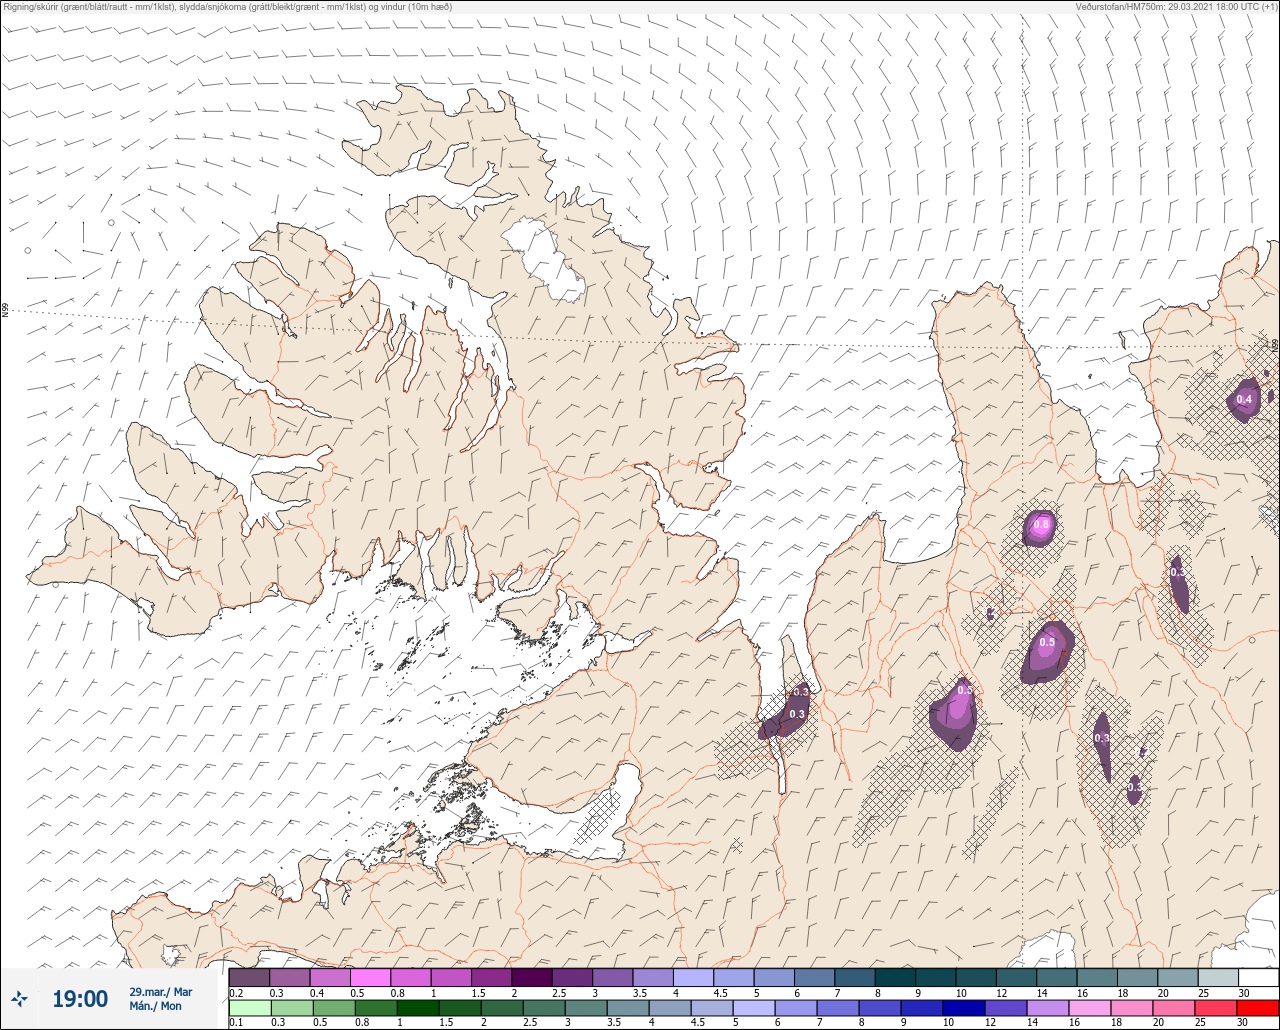1280x1030 pixels.
Task: Select the pink upper legend swatch labeled 0.5
Action: [370, 977]
